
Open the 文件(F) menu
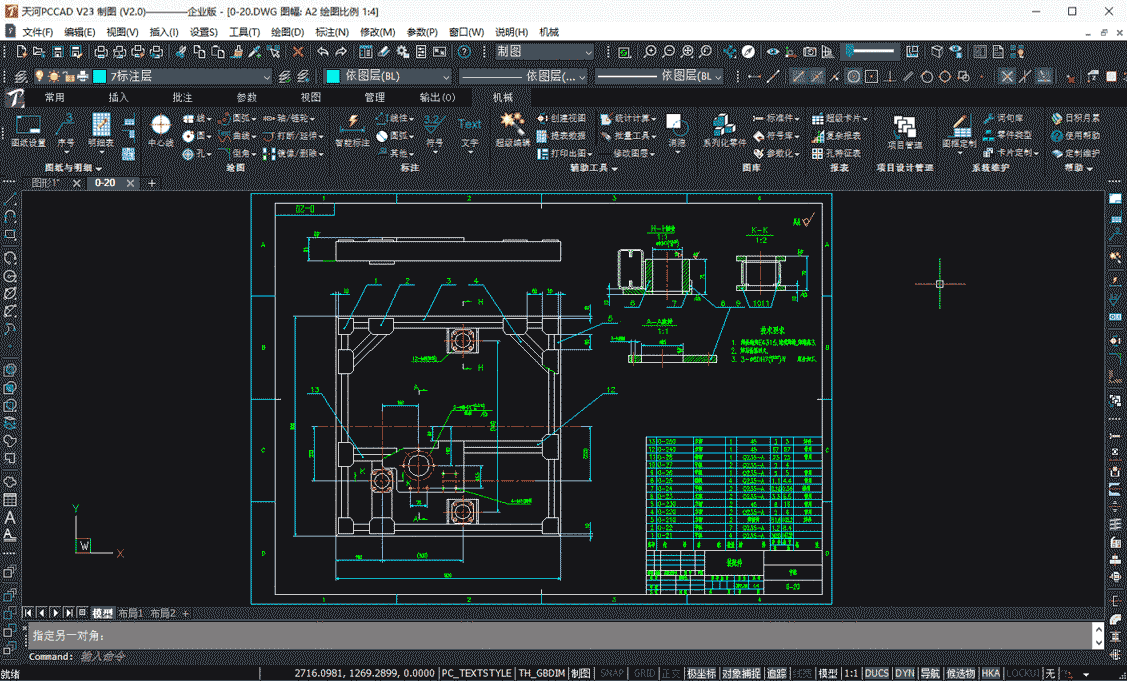pyautogui.click(x=37, y=32)
